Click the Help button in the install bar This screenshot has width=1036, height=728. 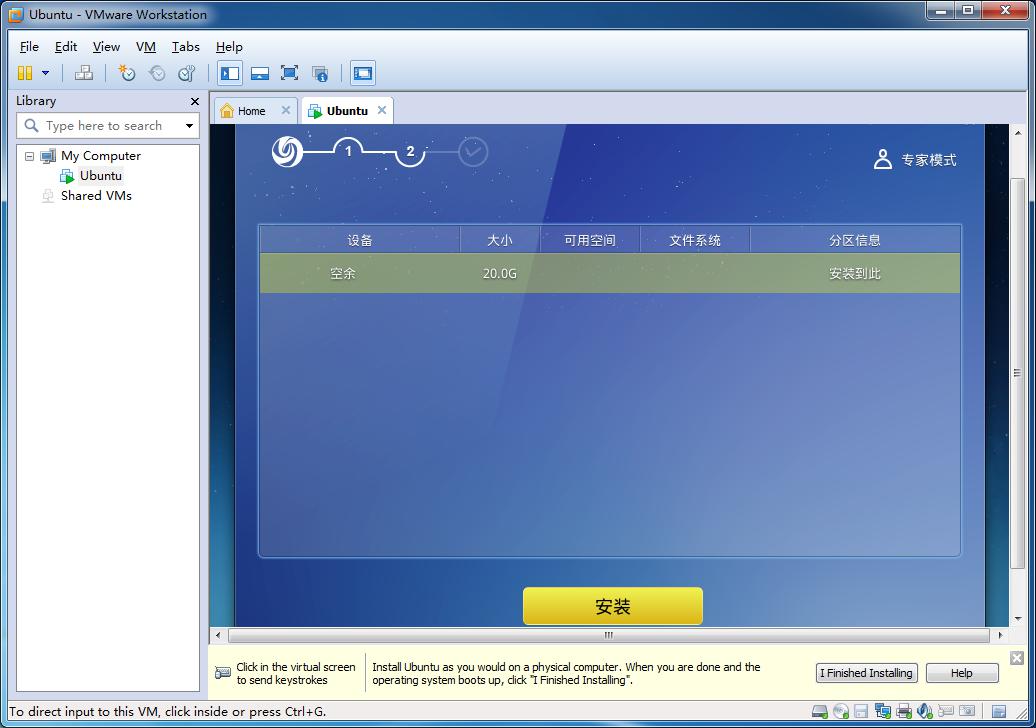click(x=962, y=673)
